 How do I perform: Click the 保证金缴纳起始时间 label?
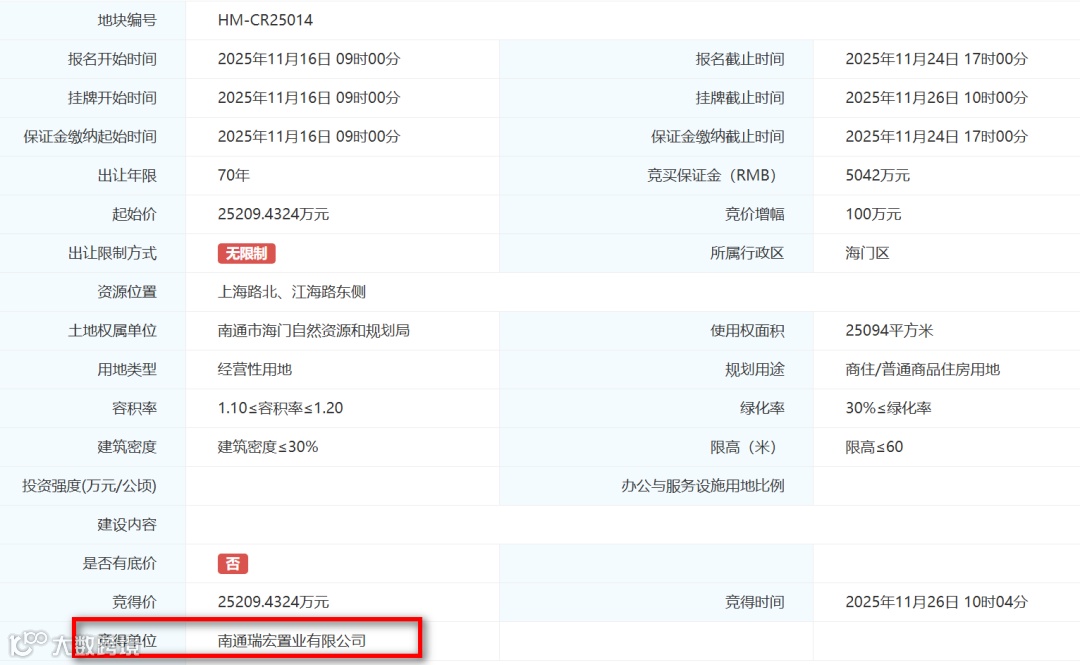(x=90, y=136)
